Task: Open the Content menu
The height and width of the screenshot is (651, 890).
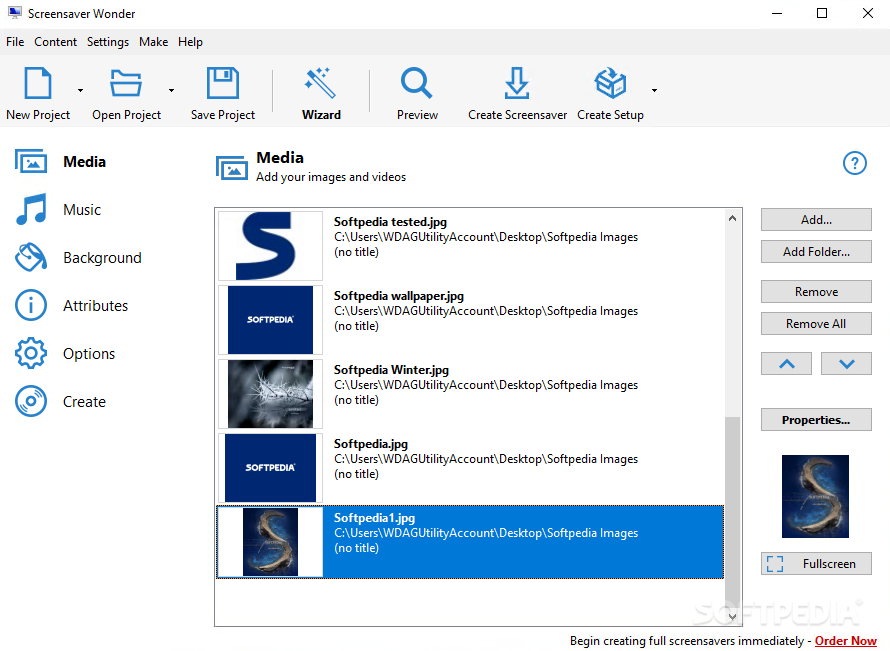Action: 55,42
